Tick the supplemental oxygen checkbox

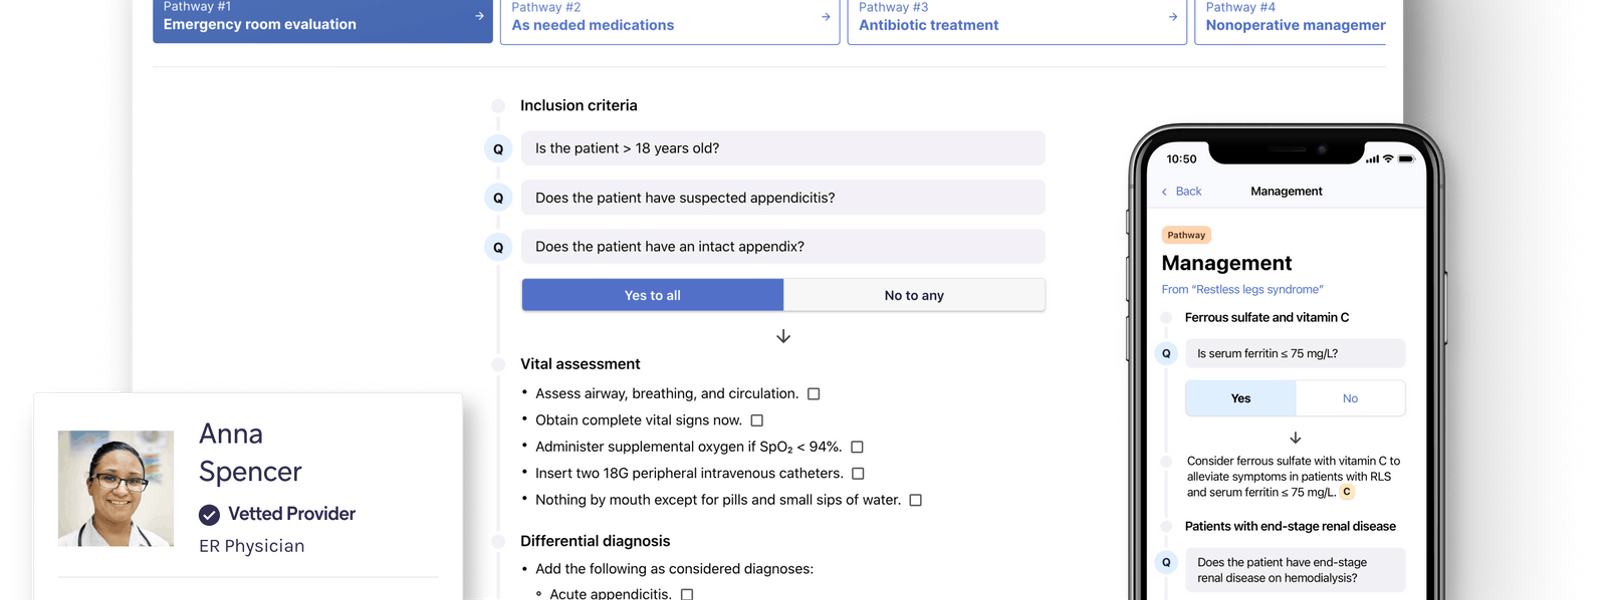[857, 447]
